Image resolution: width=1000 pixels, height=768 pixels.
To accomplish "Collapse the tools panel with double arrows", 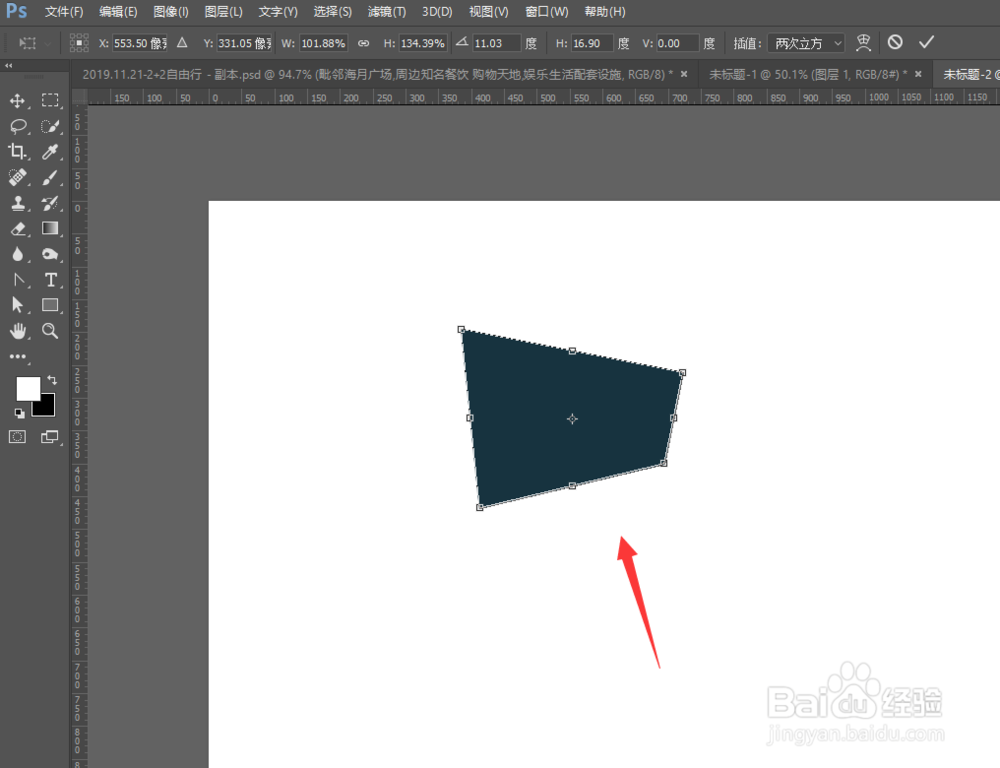I will coord(8,66).
